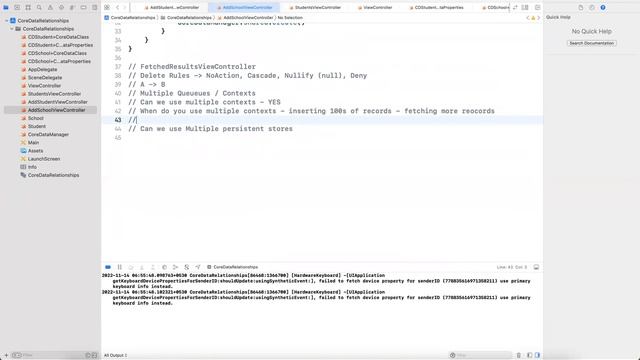640x360 pixels.
Task: Collapse the CoreDataRelationships project root
Action: coord(7,20)
